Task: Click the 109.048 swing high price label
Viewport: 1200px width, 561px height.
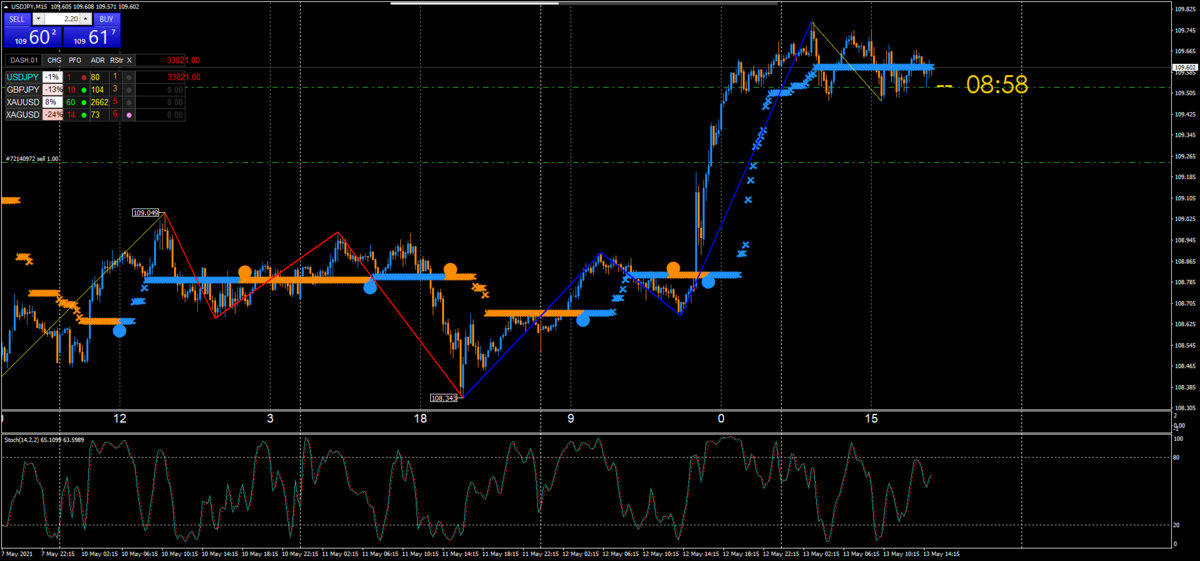Action: (145, 212)
